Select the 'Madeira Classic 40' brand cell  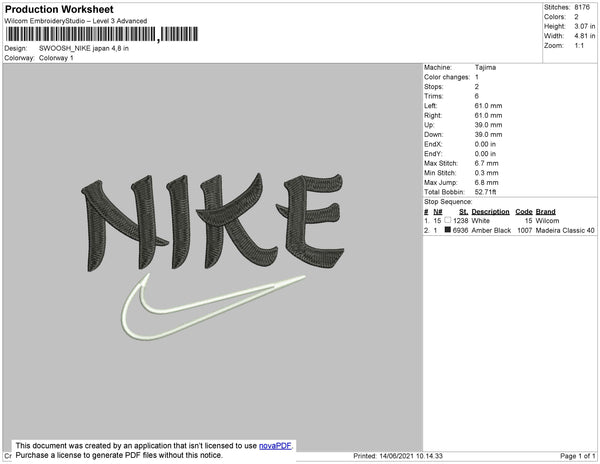[565, 230]
